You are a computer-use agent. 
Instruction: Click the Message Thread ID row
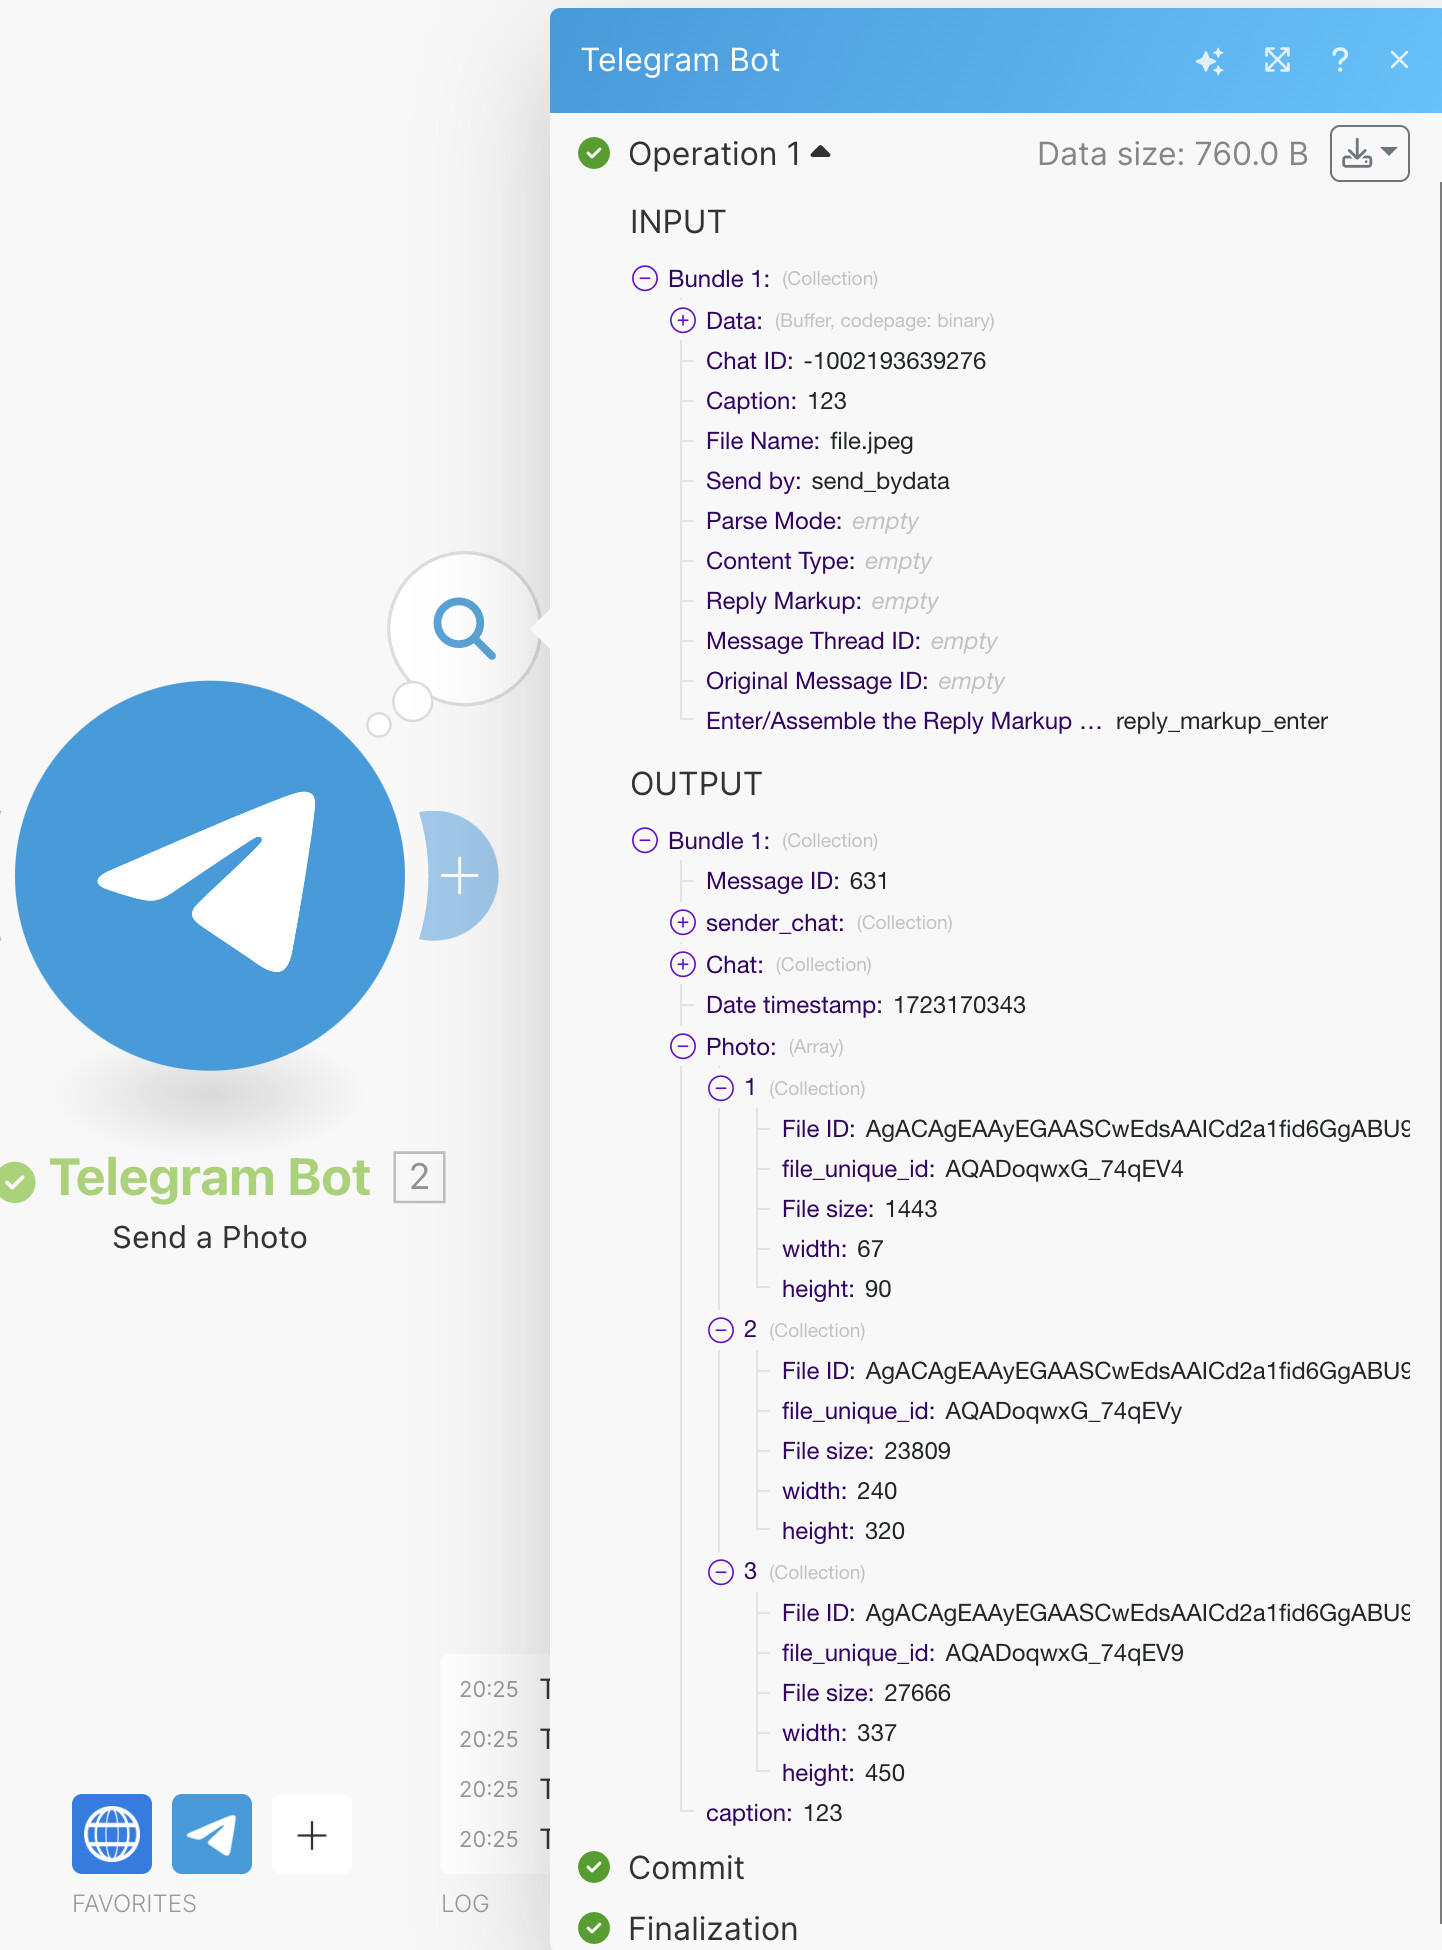click(x=851, y=641)
